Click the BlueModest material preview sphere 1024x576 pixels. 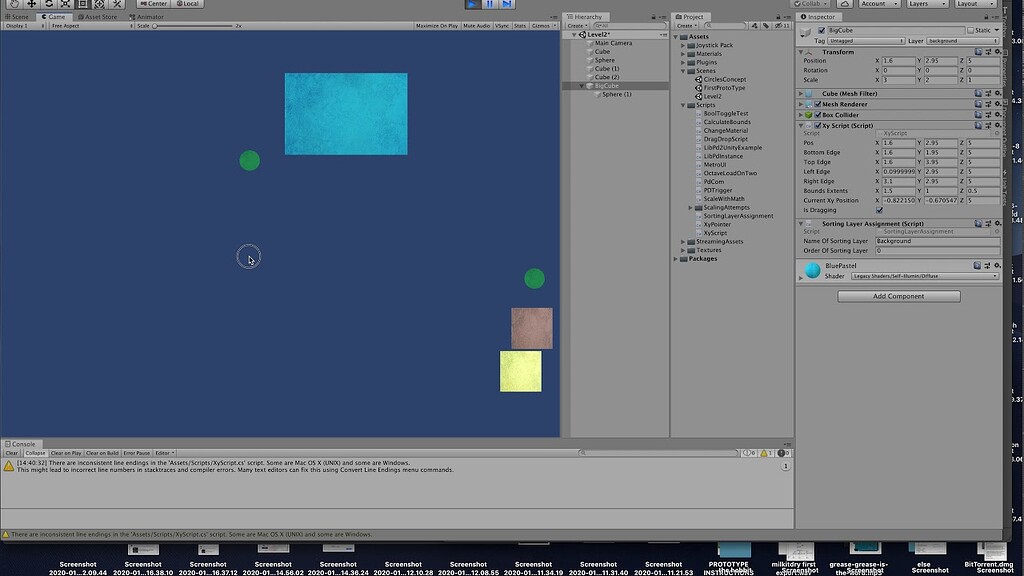click(x=813, y=270)
